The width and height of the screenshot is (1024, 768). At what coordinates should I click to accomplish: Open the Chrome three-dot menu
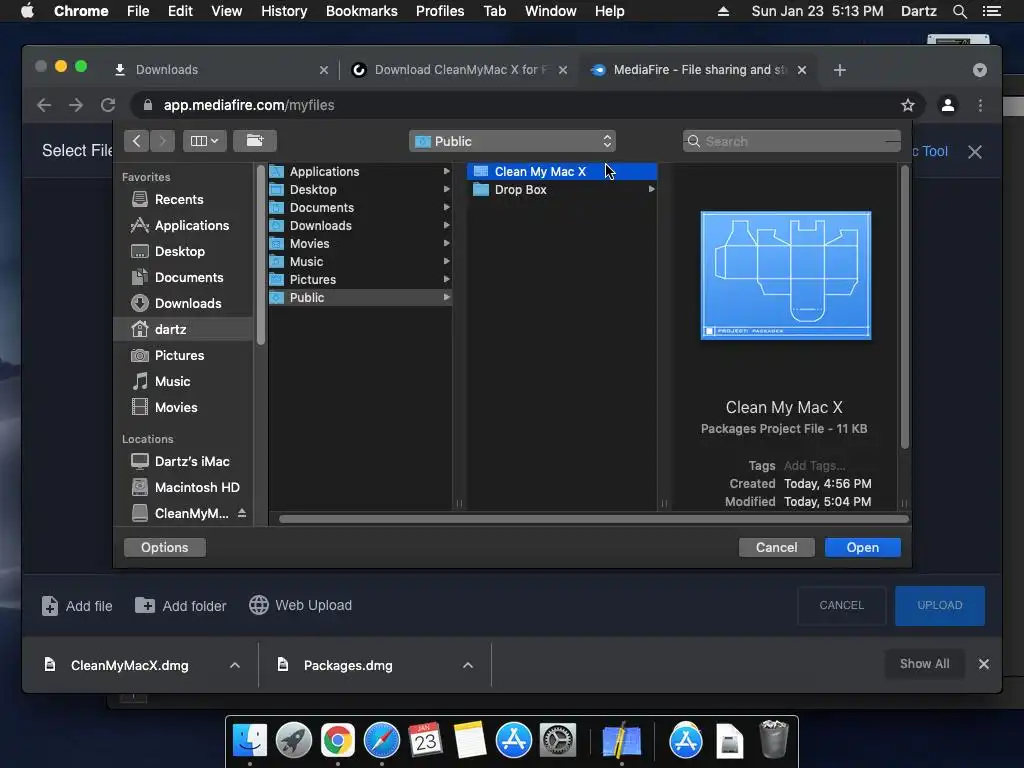[x=980, y=105]
